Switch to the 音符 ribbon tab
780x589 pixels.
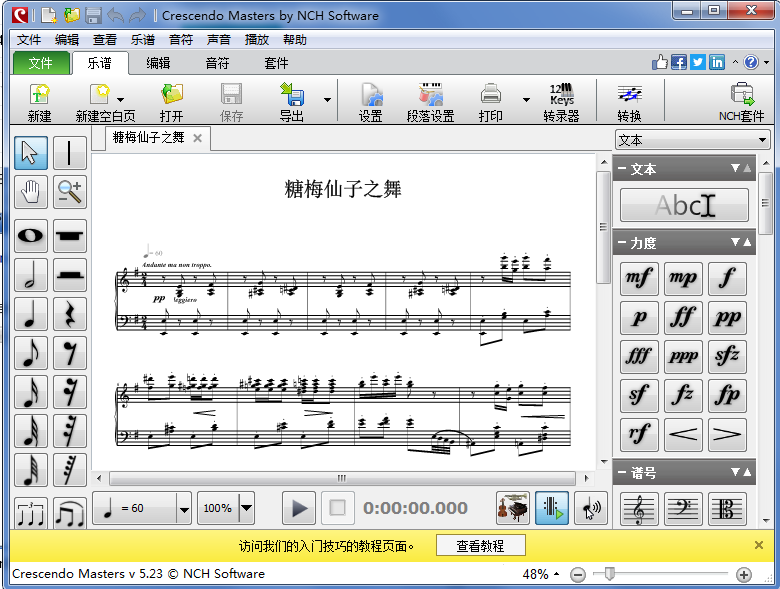217,63
